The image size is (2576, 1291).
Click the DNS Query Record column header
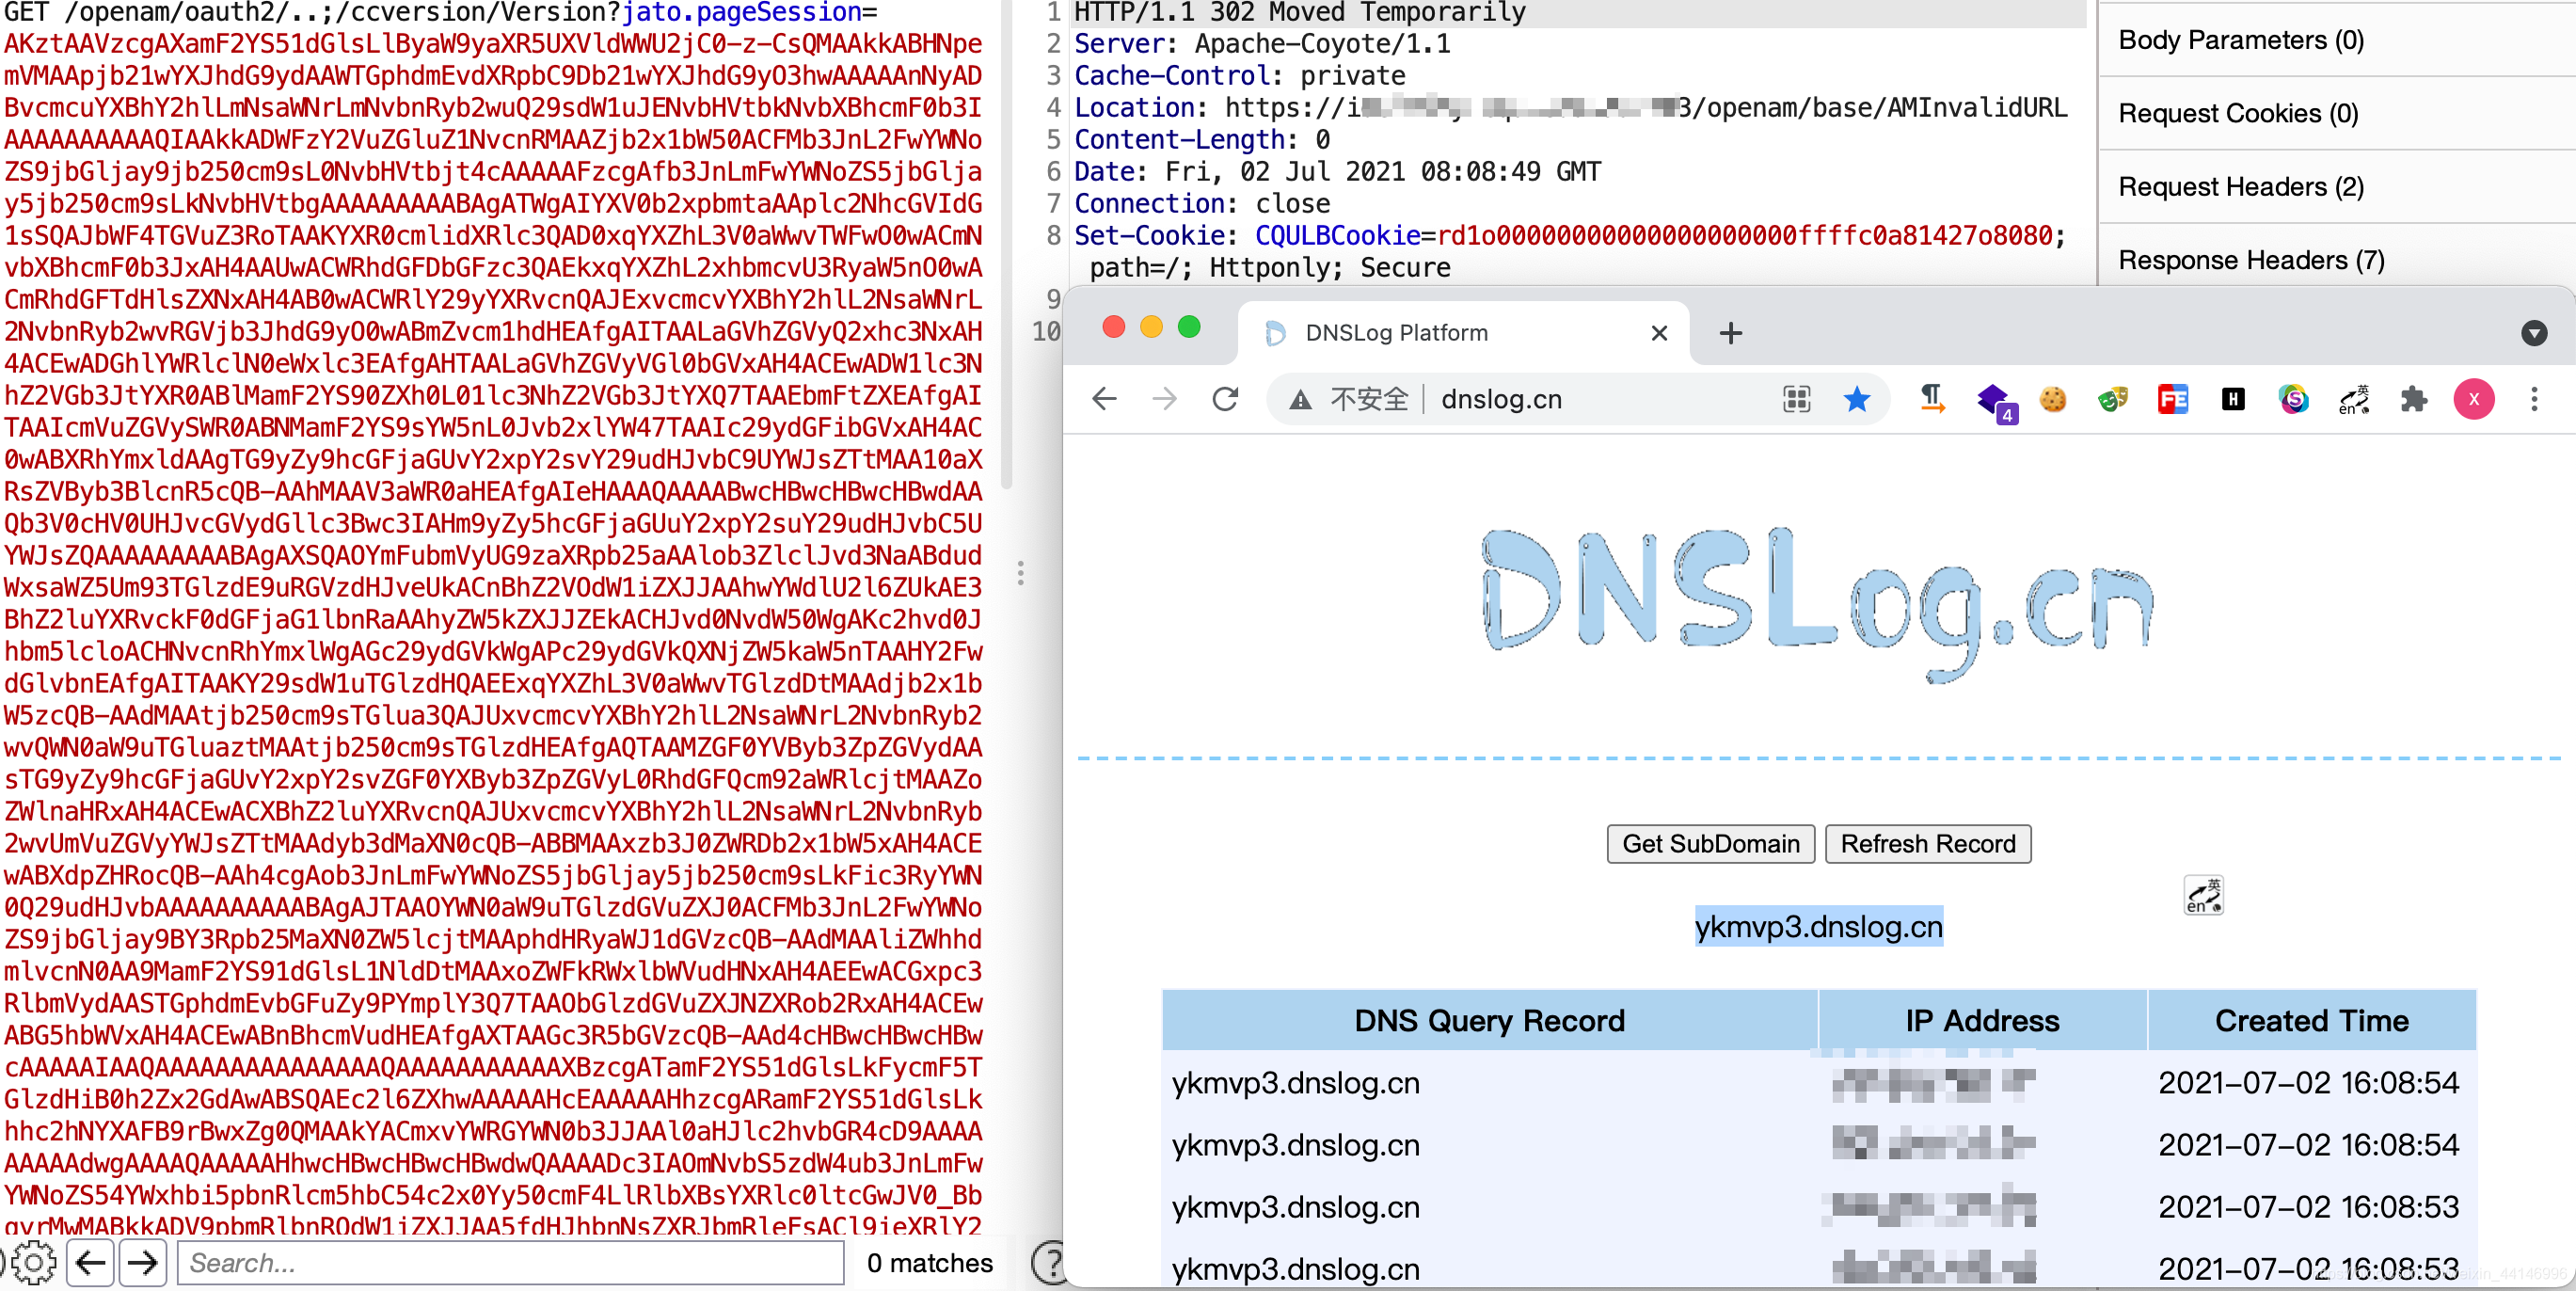coord(1489,1021)
